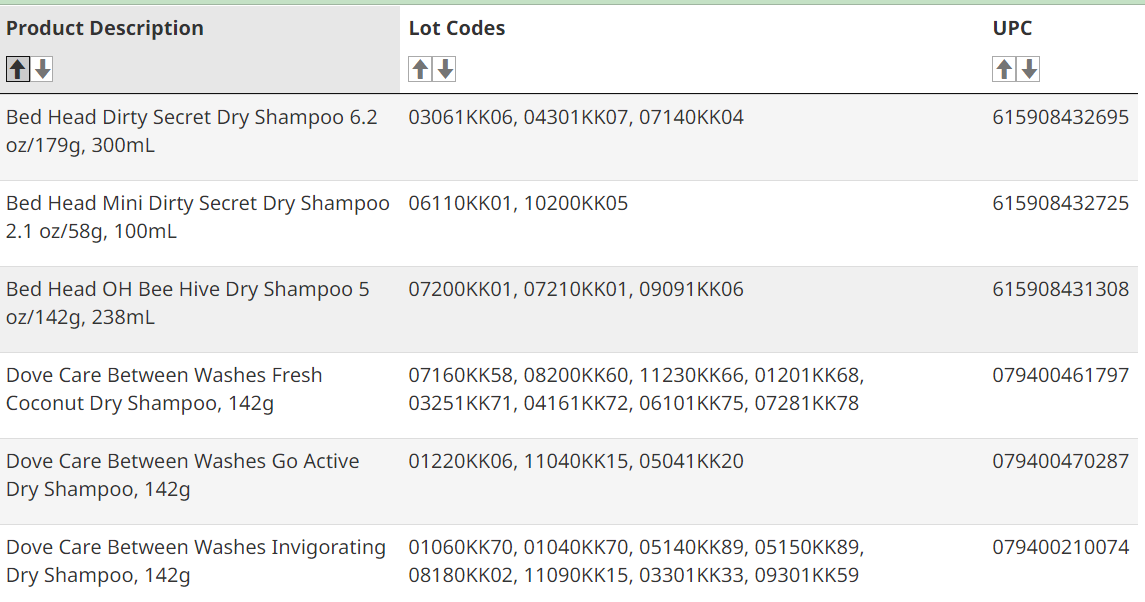The height and width of the screenshot is (602, 1145).
Task: Sort Product Description descending with down arrow
Action: click(x=42, y=69)
